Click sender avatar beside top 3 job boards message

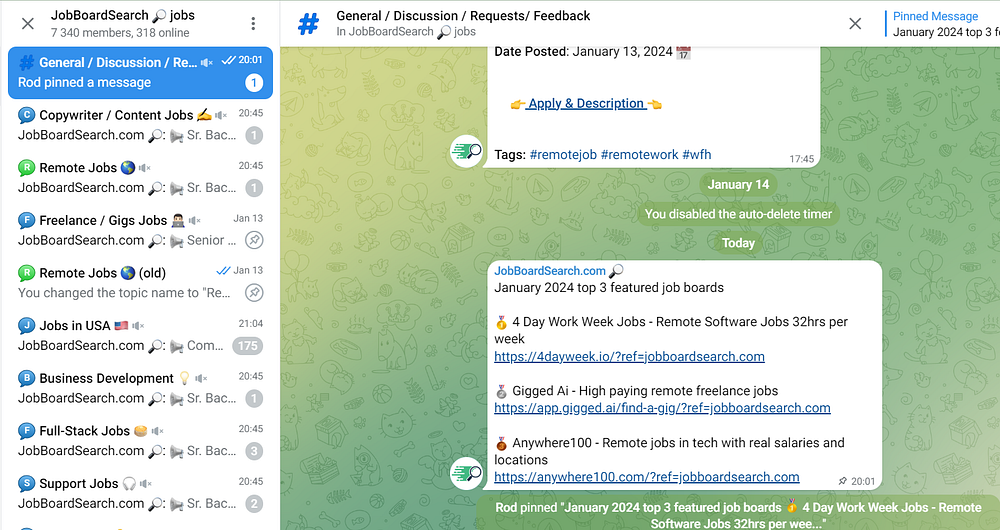point(467,473)
